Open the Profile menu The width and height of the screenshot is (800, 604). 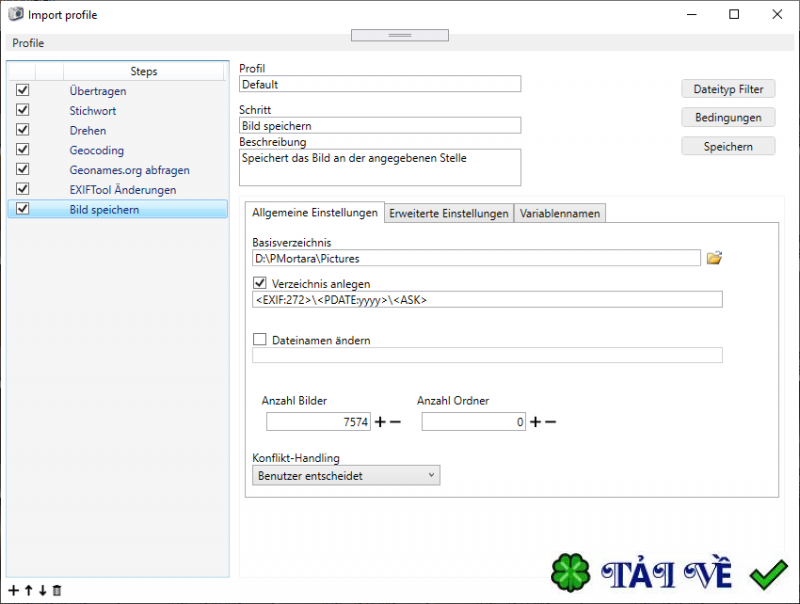click(x=27, y=43)
